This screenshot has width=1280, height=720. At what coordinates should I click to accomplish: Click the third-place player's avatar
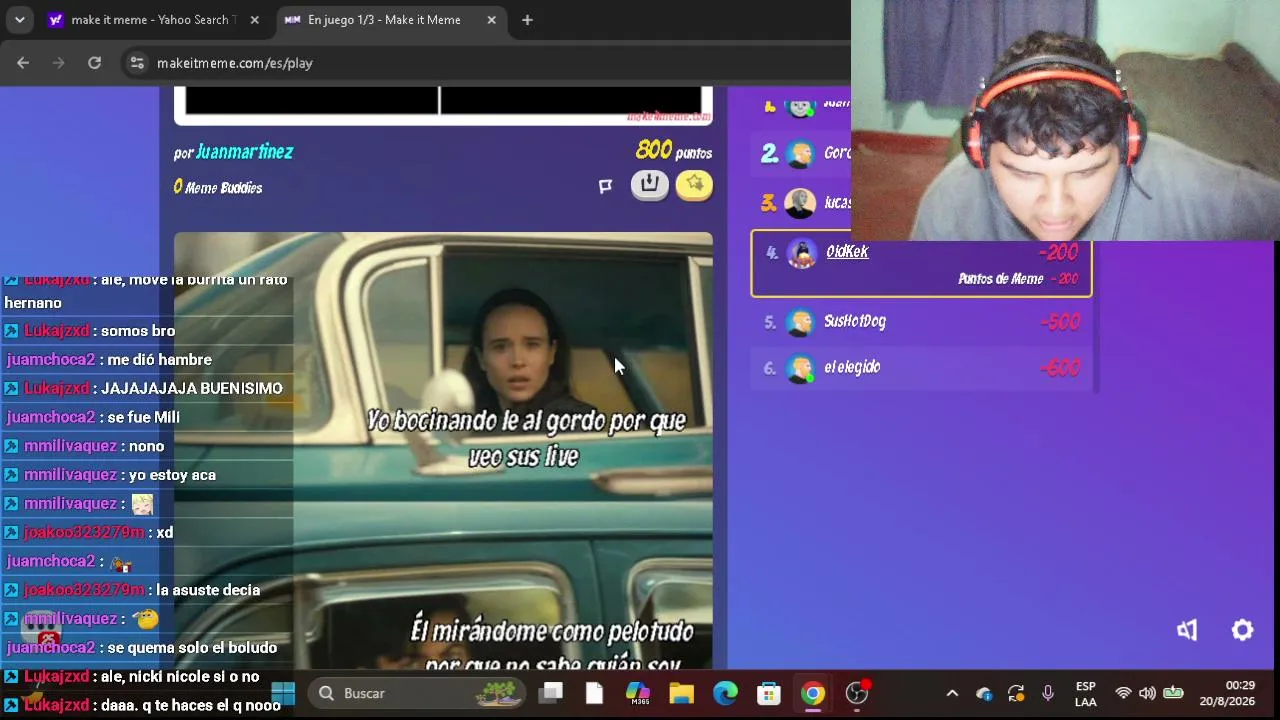coord(800,203)
